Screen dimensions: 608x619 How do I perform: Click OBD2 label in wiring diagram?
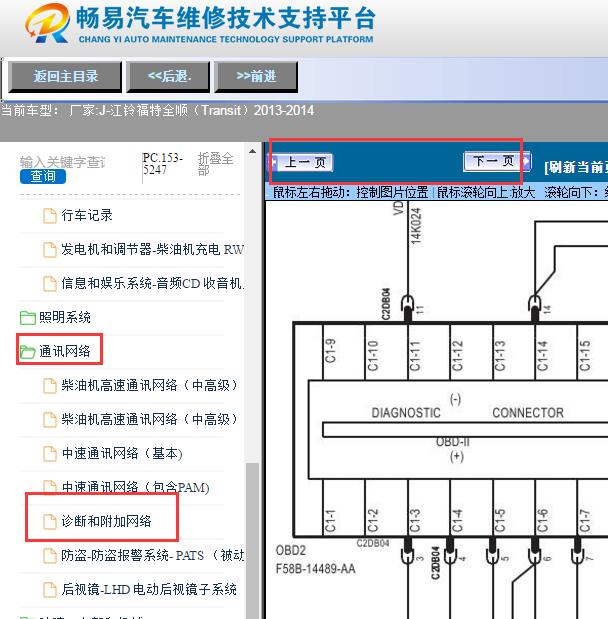(291, 550)
